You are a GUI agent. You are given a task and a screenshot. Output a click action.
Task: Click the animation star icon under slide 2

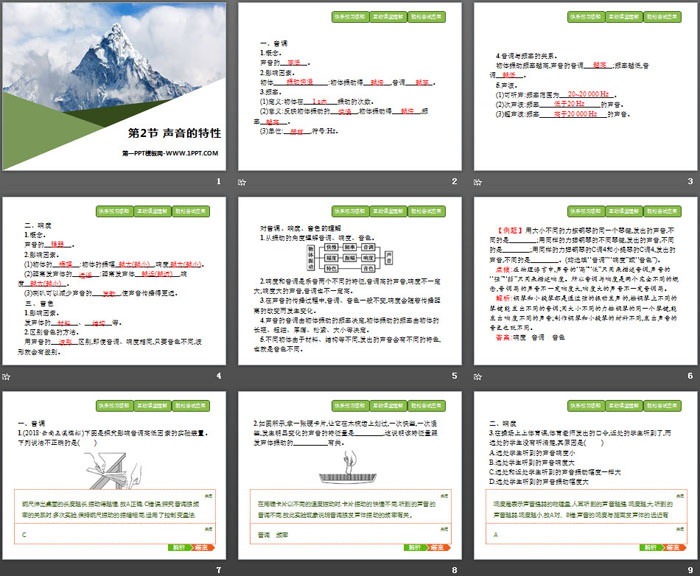point(242,182)
